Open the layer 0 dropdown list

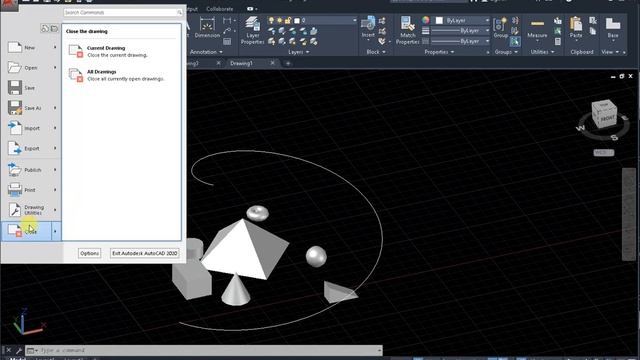tap(354, 20)
